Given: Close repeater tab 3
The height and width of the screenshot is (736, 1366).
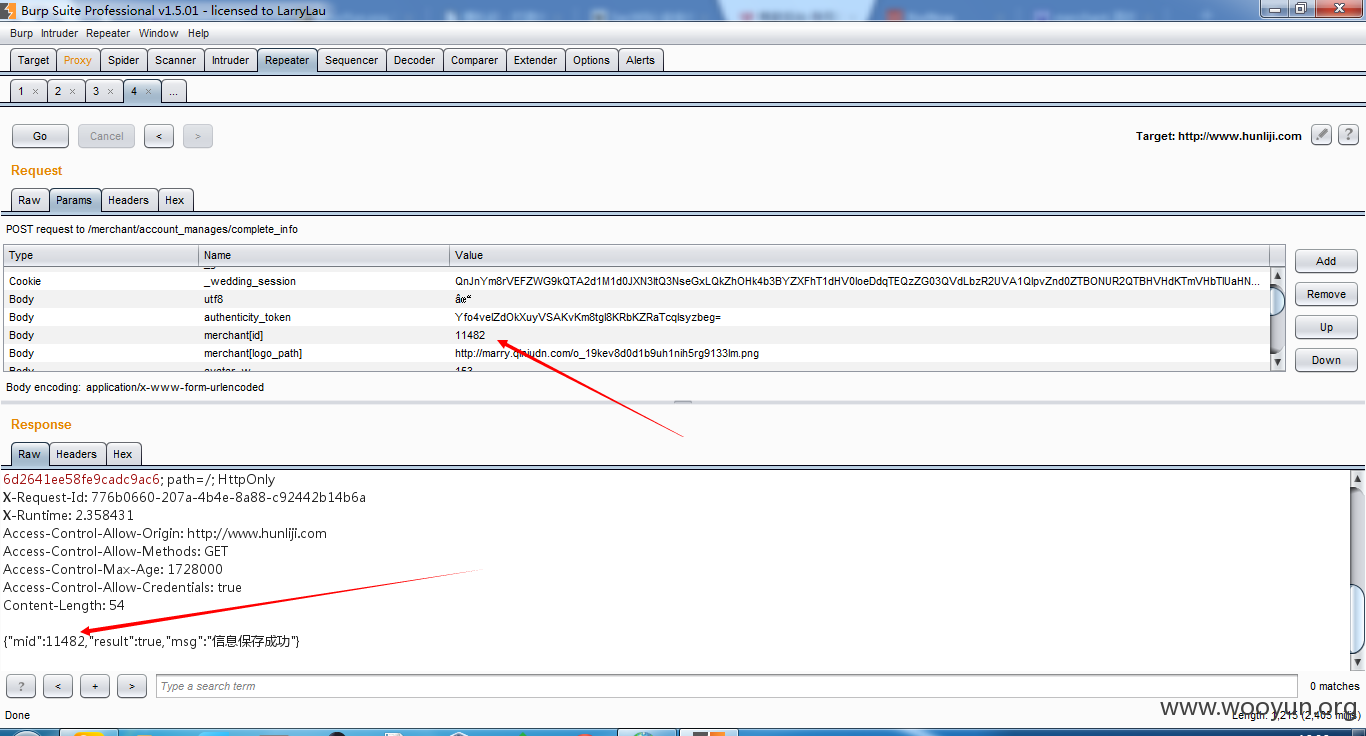Looking at the screenshot, I should tap(110, 91).
